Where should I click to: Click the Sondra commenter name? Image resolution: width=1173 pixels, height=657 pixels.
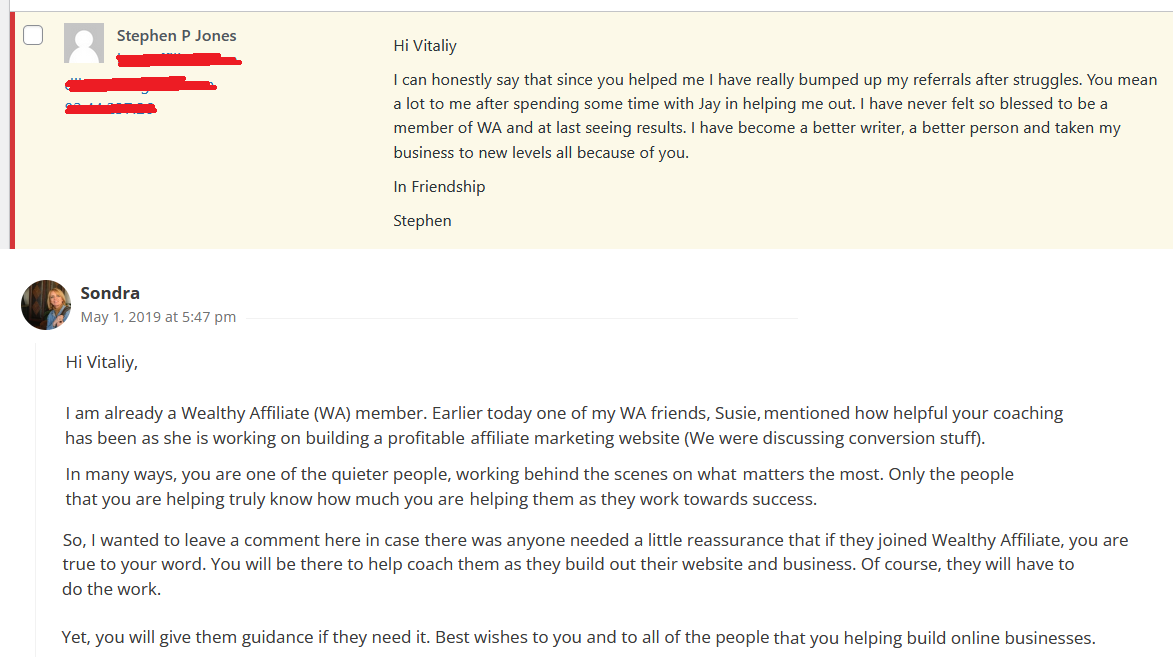[x=110, y=293]
